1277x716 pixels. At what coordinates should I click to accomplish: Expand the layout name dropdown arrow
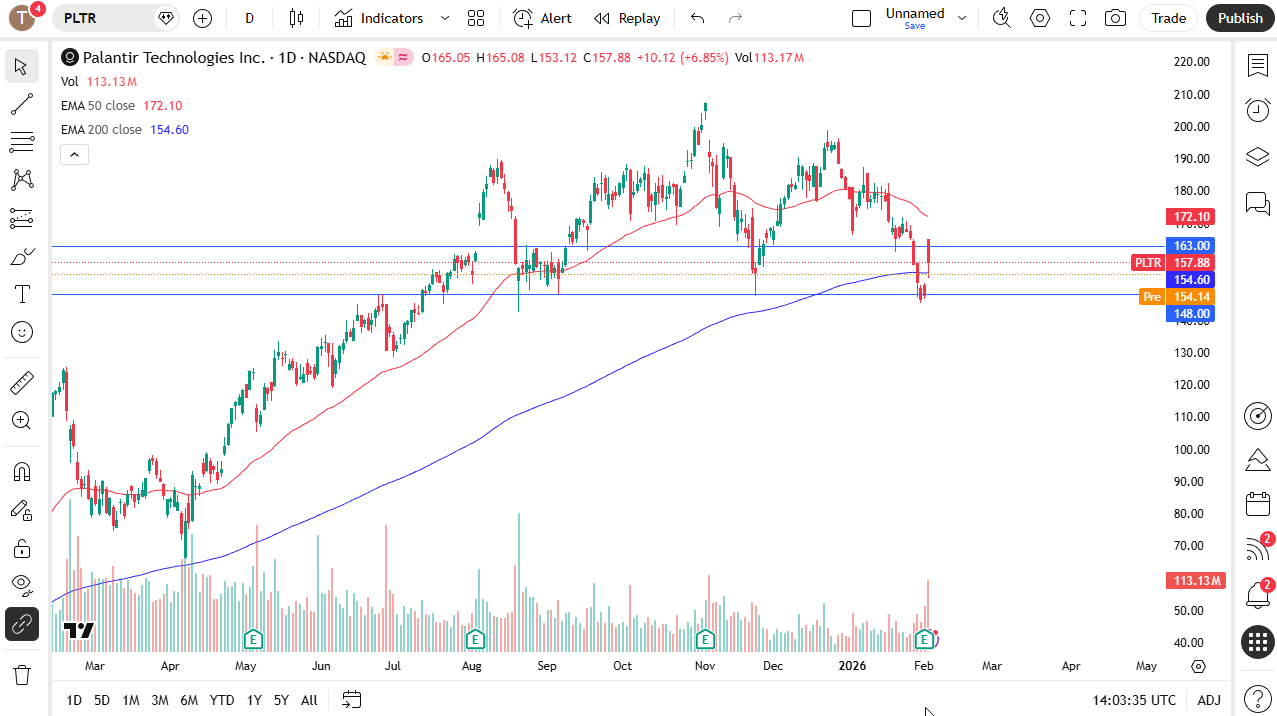click(962, 18)
